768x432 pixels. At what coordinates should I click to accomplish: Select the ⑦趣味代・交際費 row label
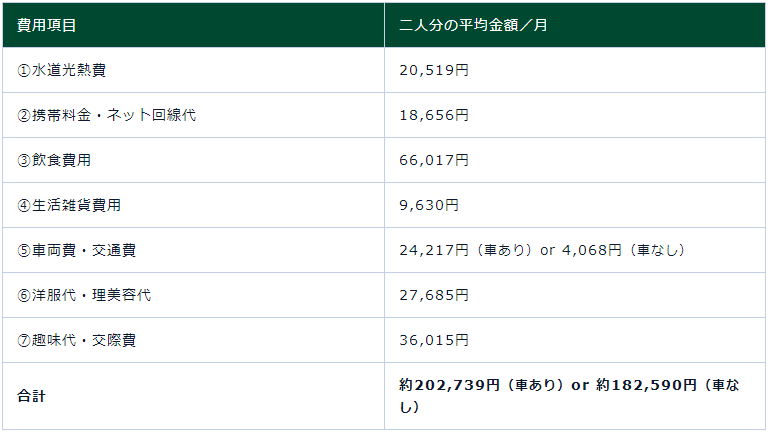click(76, 340)
